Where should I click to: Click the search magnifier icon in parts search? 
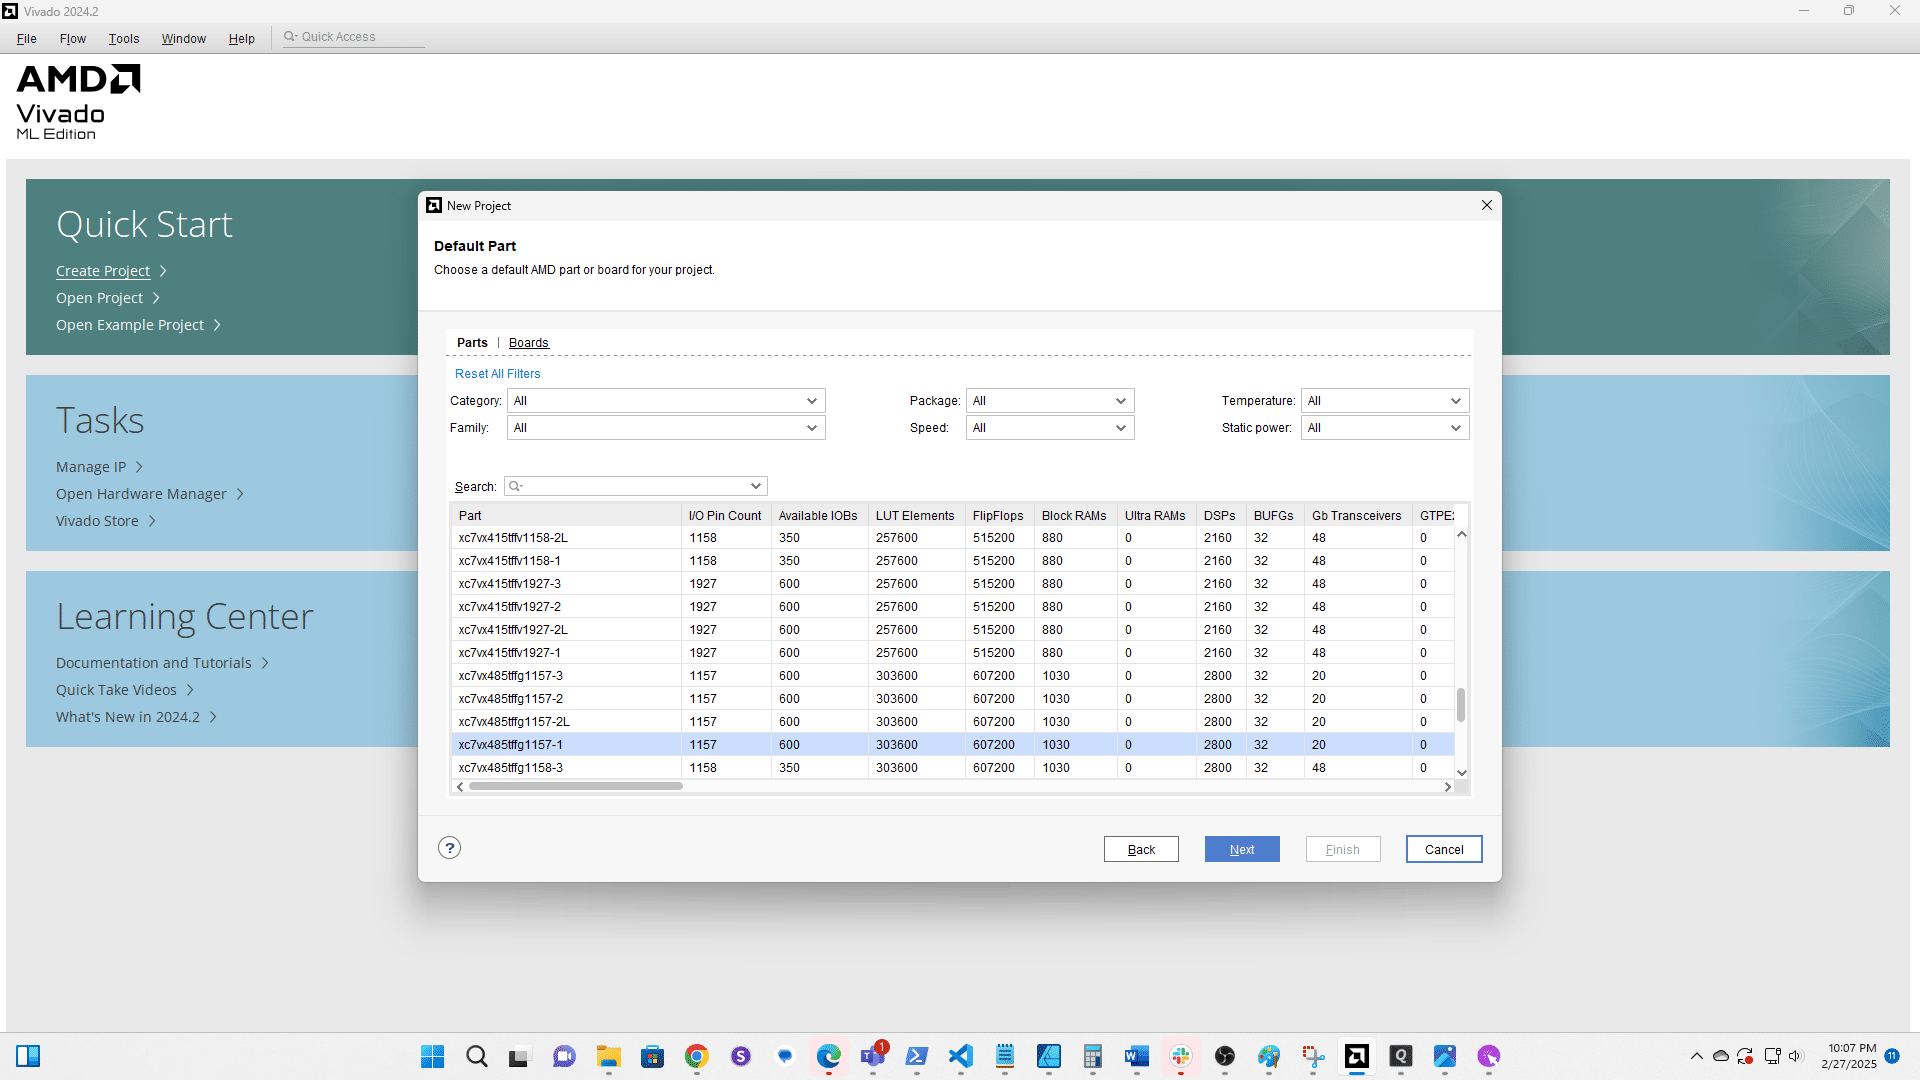click(515, 486)
